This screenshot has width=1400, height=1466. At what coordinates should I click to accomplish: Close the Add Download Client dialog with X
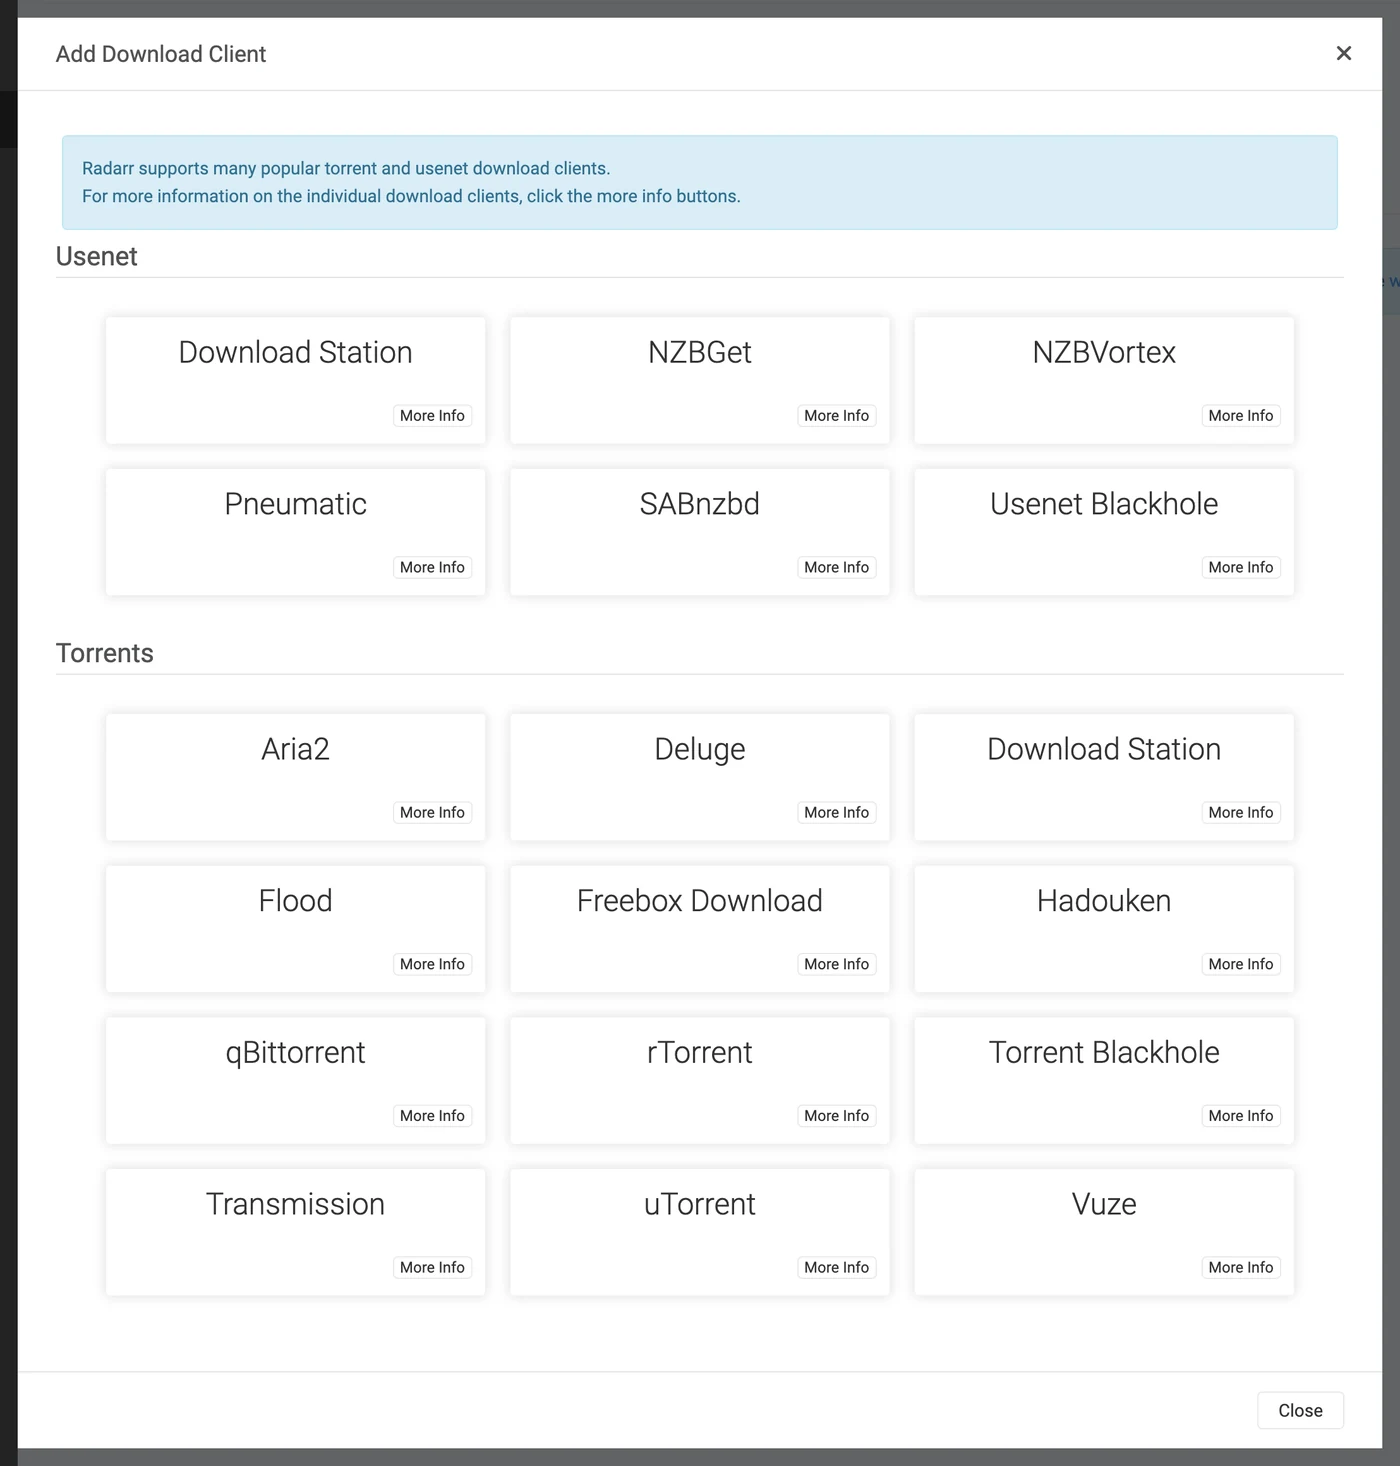[x=1343, y=53]
